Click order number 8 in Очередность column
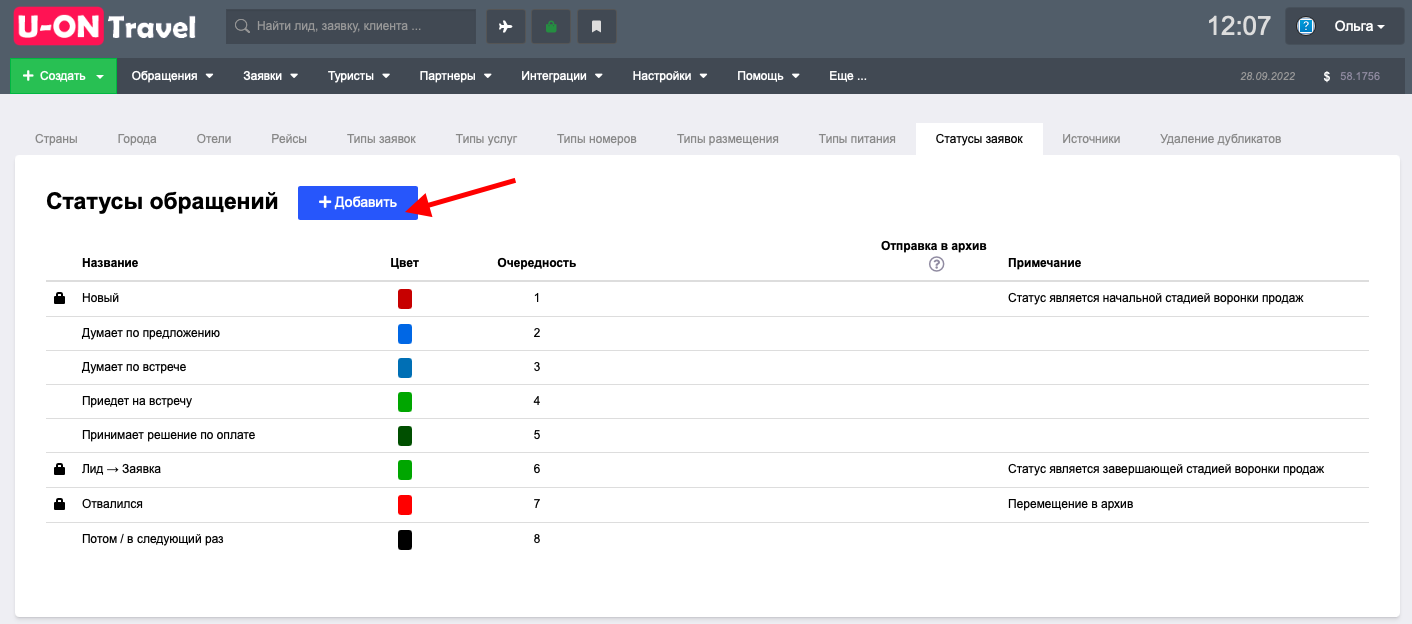Screen dimensions: 1412x624 point(537,539)
